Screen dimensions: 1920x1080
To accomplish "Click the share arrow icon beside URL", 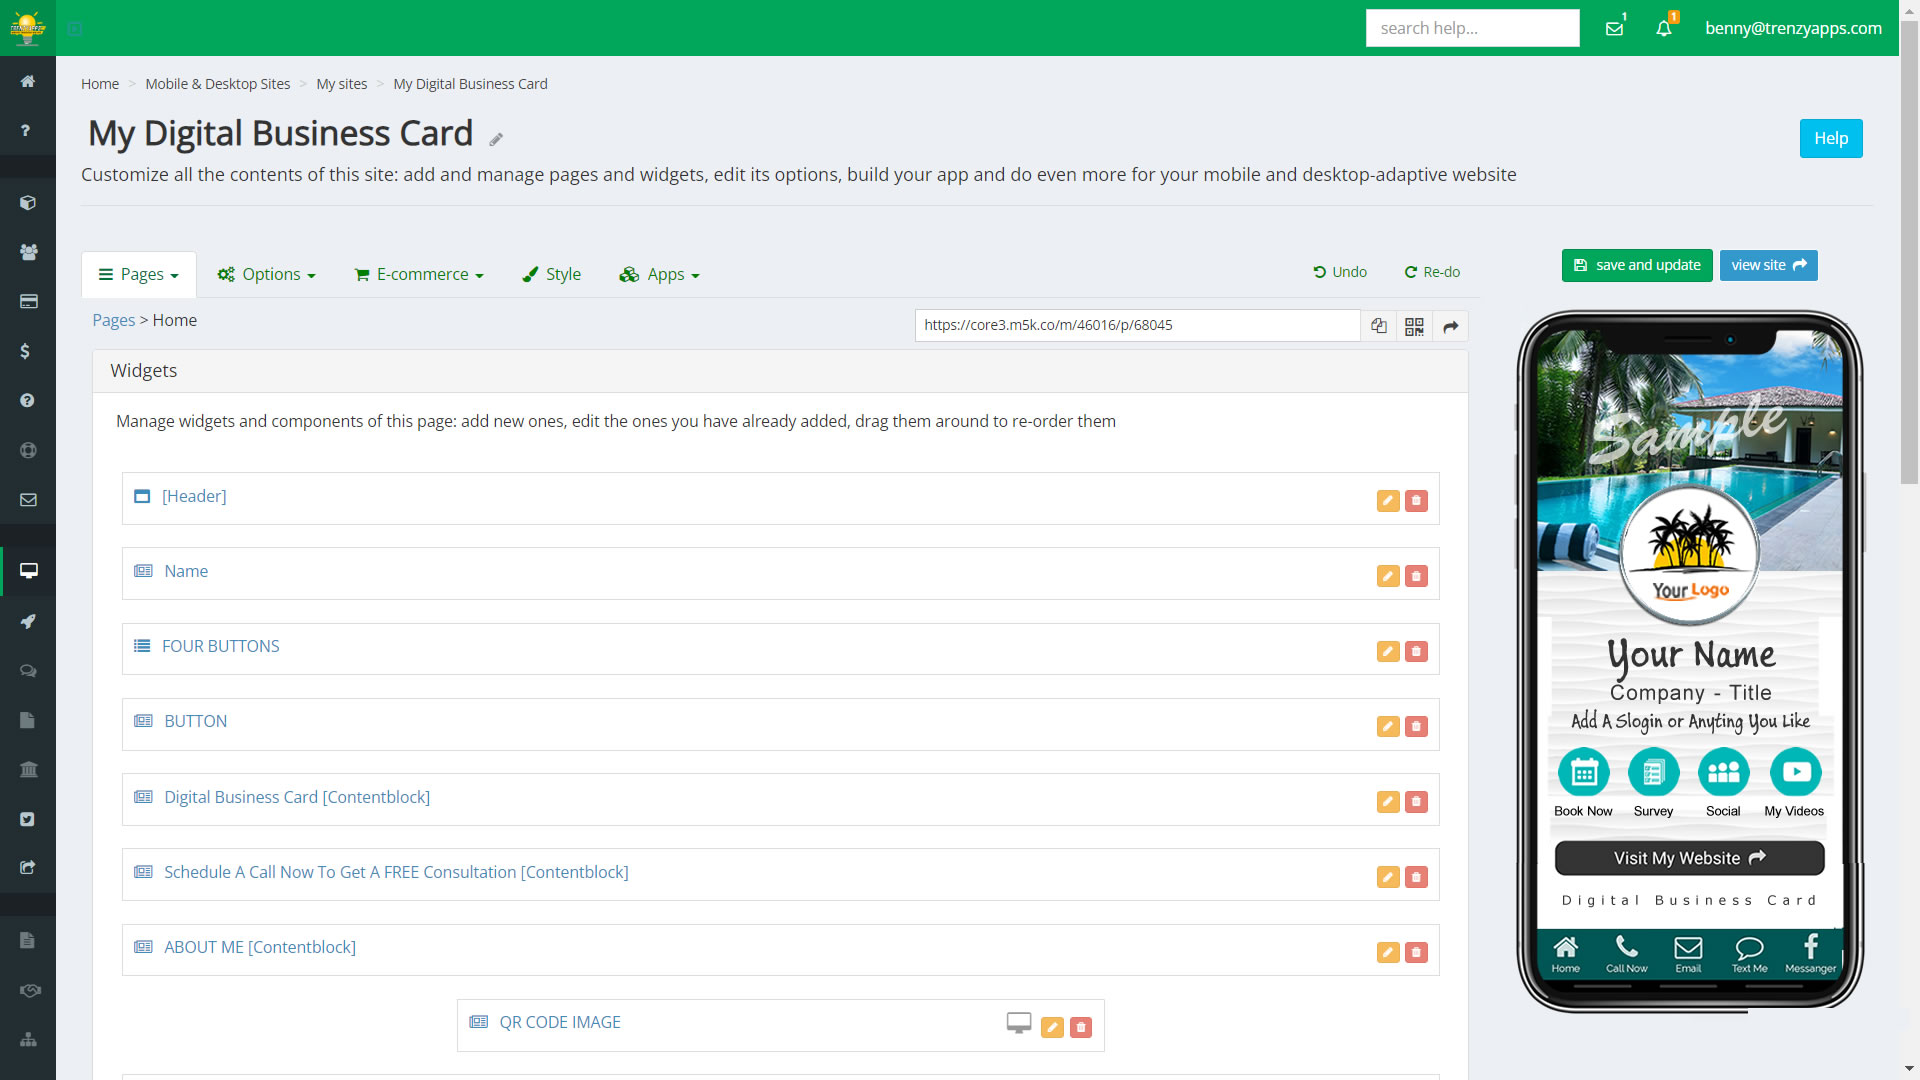I will [x=1450, y=326].
